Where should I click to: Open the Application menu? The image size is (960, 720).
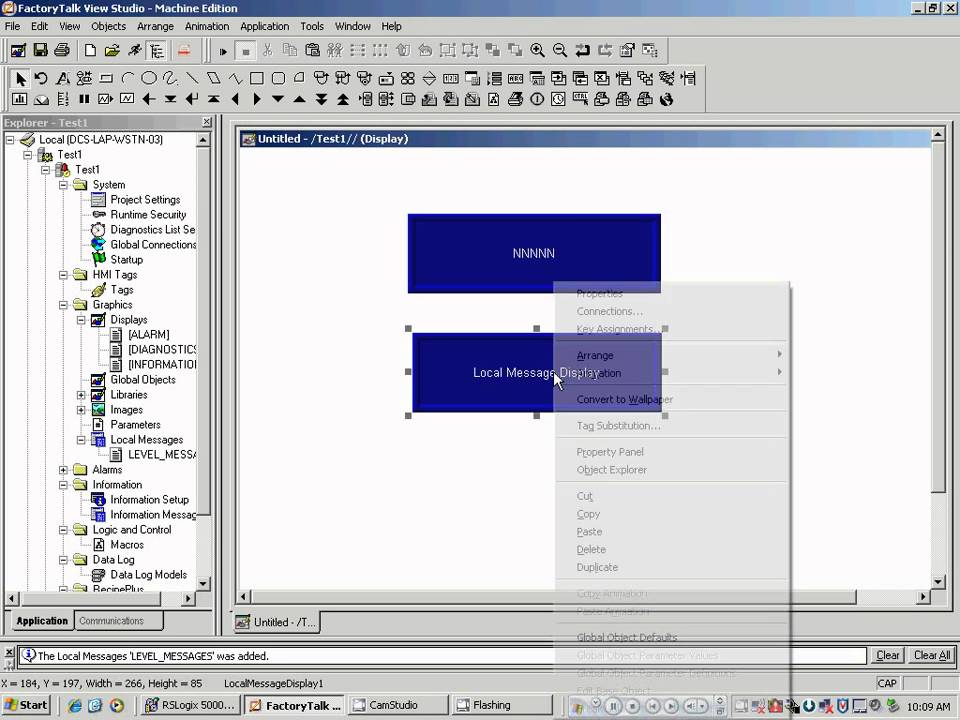click(264, 26)
